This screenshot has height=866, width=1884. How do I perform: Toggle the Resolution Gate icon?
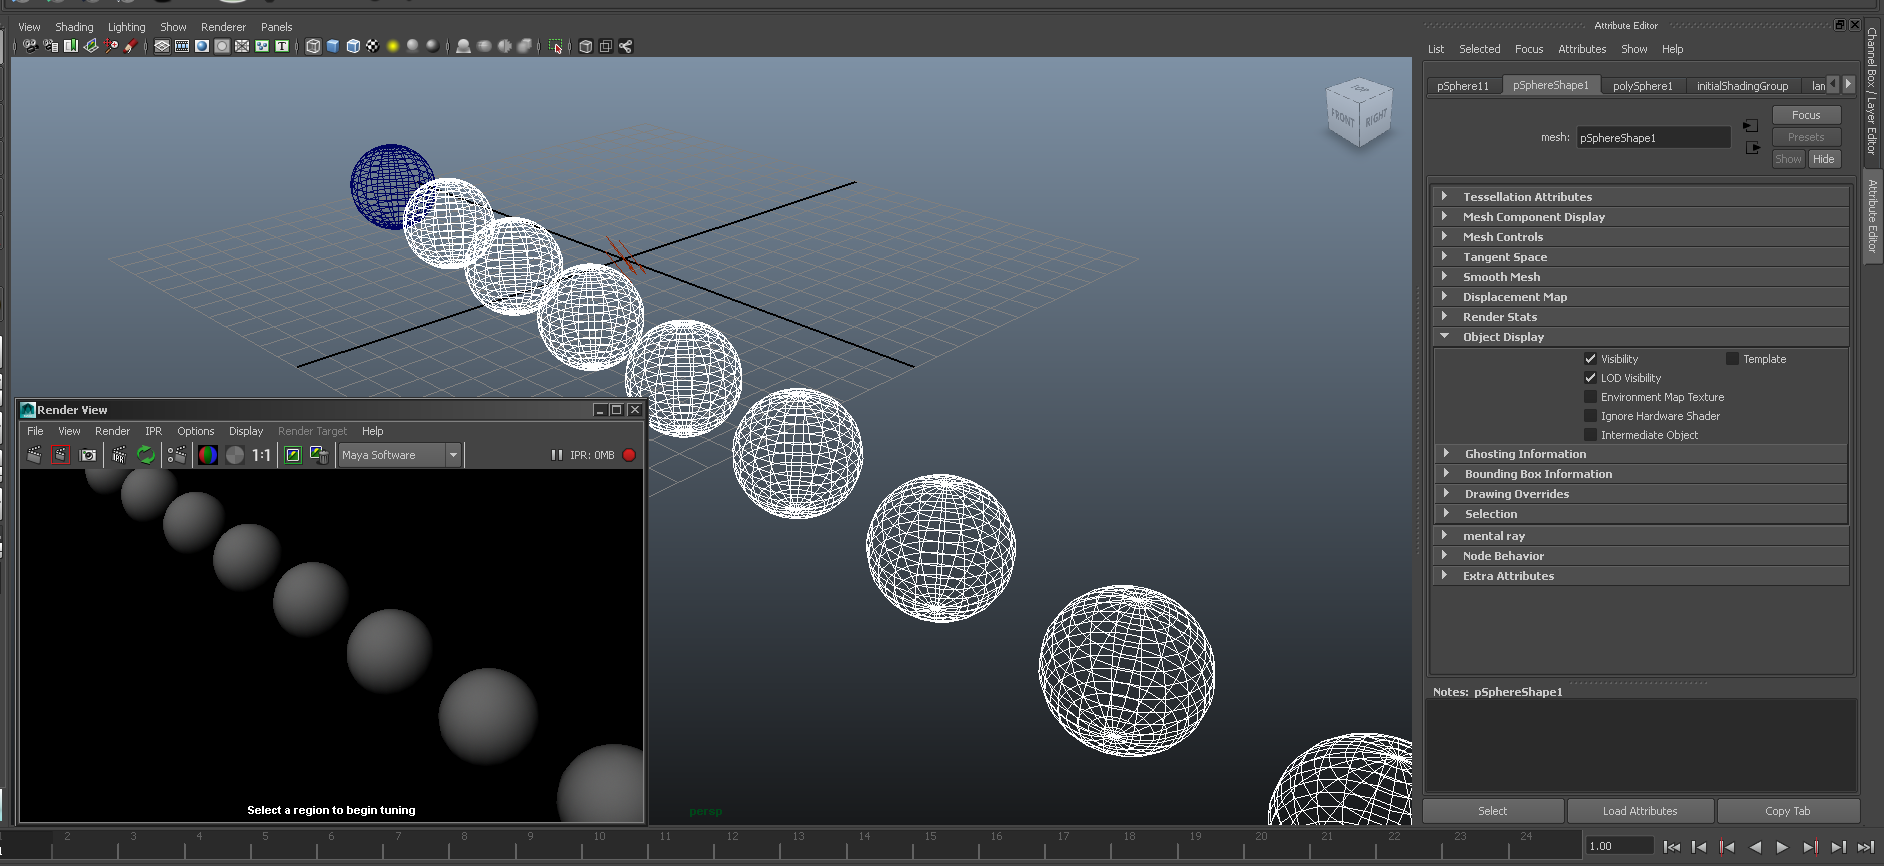click(202, 46)
